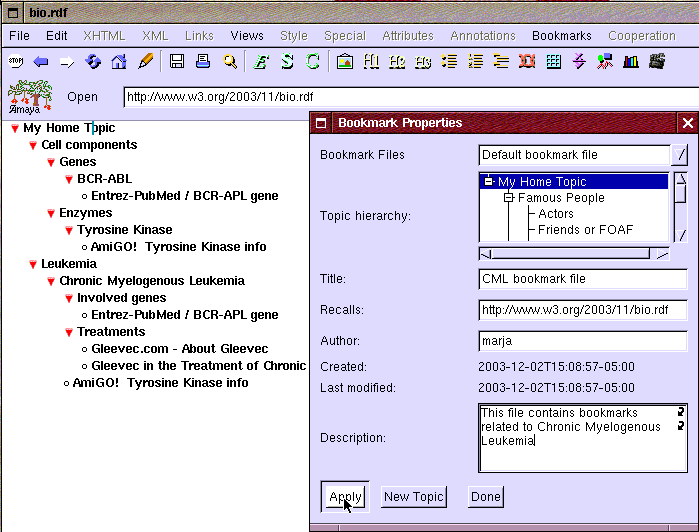Click the New Topic button

[414, 497]
